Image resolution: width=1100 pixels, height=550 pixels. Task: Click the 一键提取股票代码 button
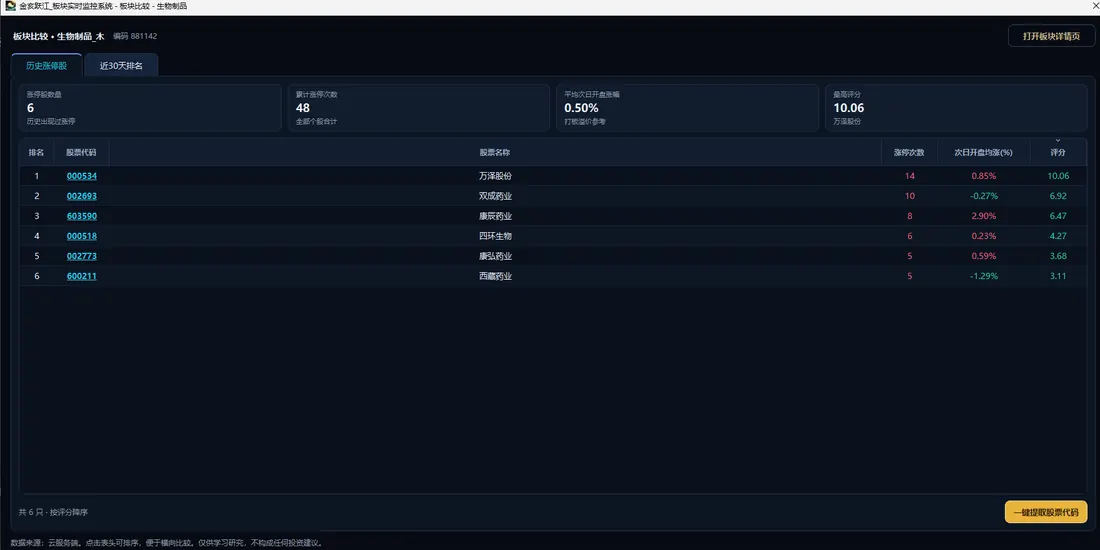1046,512
